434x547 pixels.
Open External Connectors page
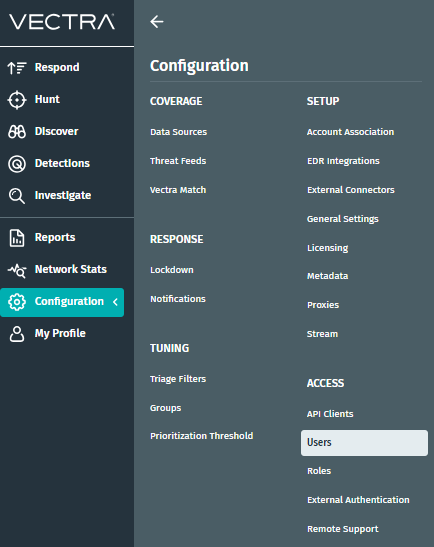coord(351,190)
